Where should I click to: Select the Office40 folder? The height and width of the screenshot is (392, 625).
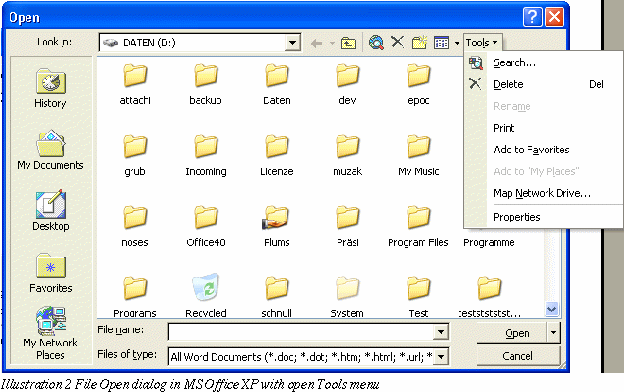coord(206,226)
